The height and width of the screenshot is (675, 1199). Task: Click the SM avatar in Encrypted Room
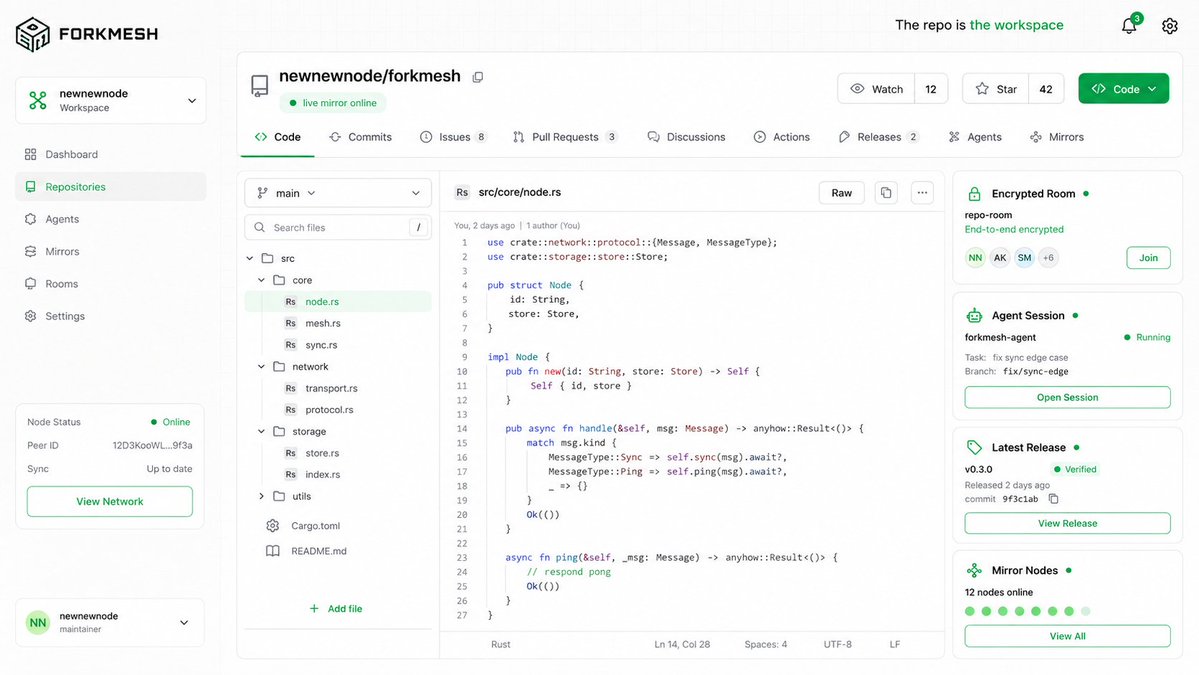(x=1024, y=258)
